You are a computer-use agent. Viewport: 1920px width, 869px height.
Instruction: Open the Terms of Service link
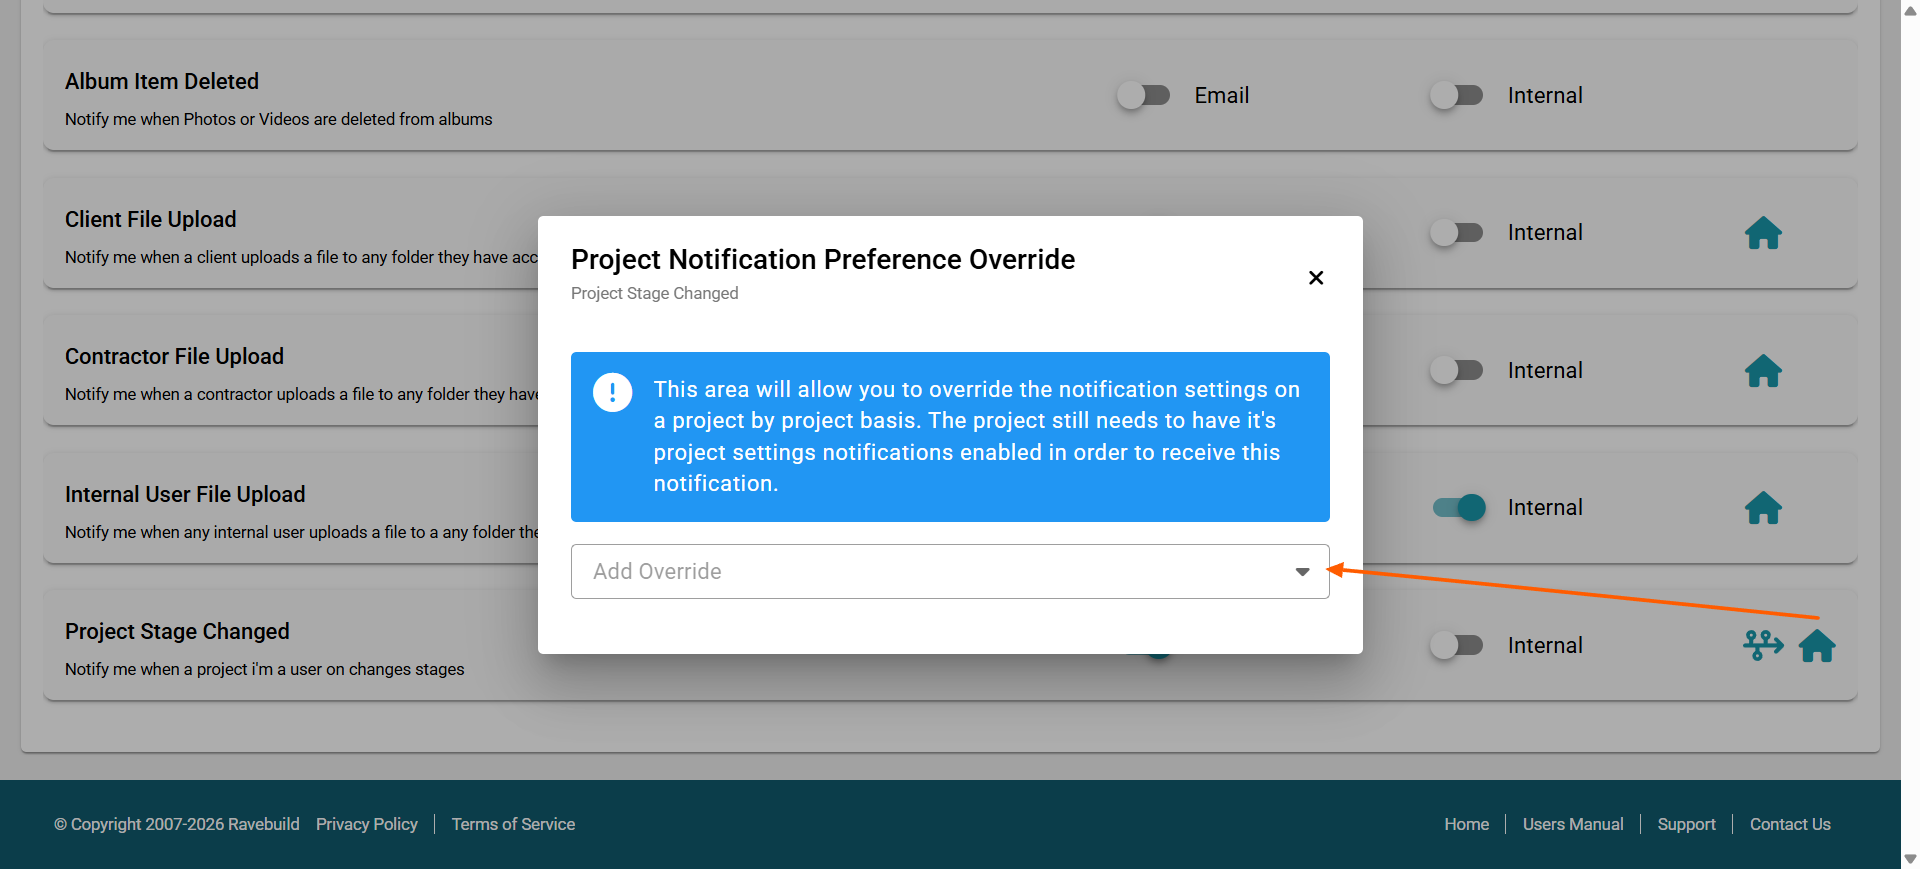tap(513, 824)
